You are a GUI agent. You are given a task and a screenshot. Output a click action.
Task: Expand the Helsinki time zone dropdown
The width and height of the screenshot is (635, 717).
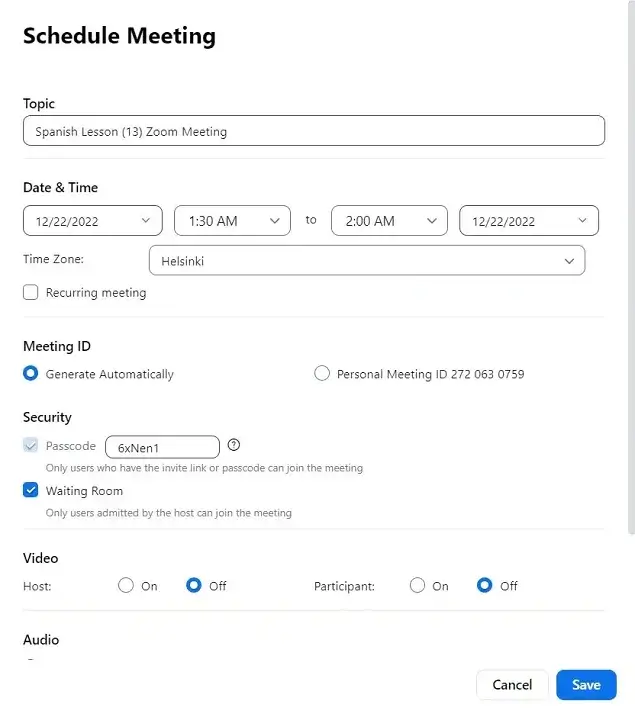click(367, 261)
